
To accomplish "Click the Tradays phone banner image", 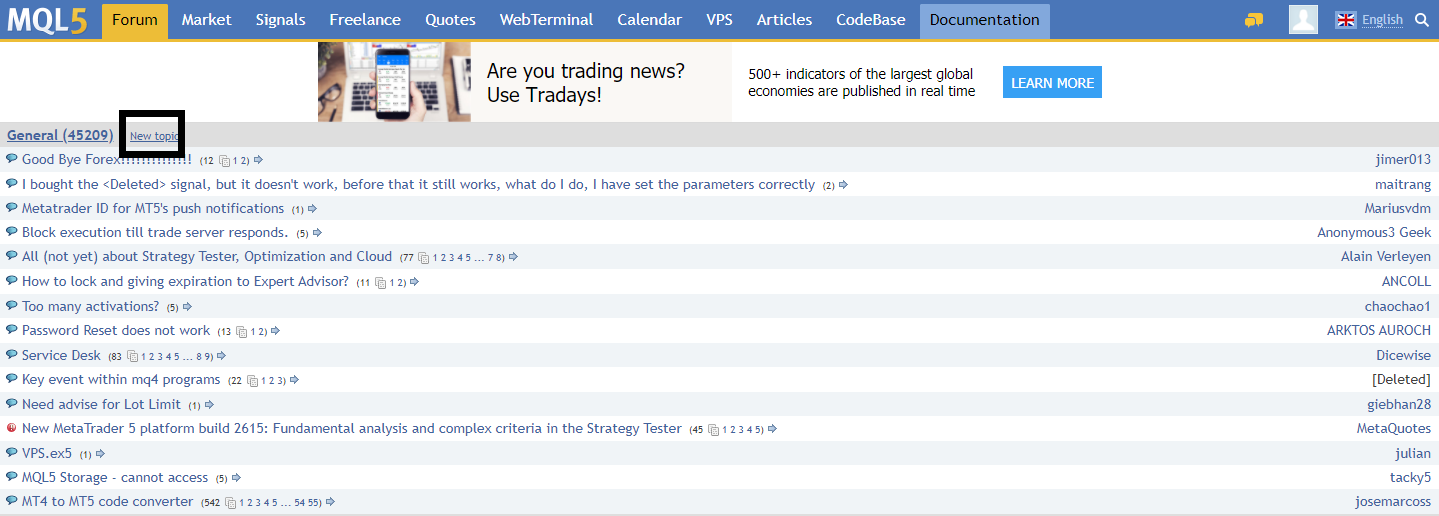I will coord(394,82).
